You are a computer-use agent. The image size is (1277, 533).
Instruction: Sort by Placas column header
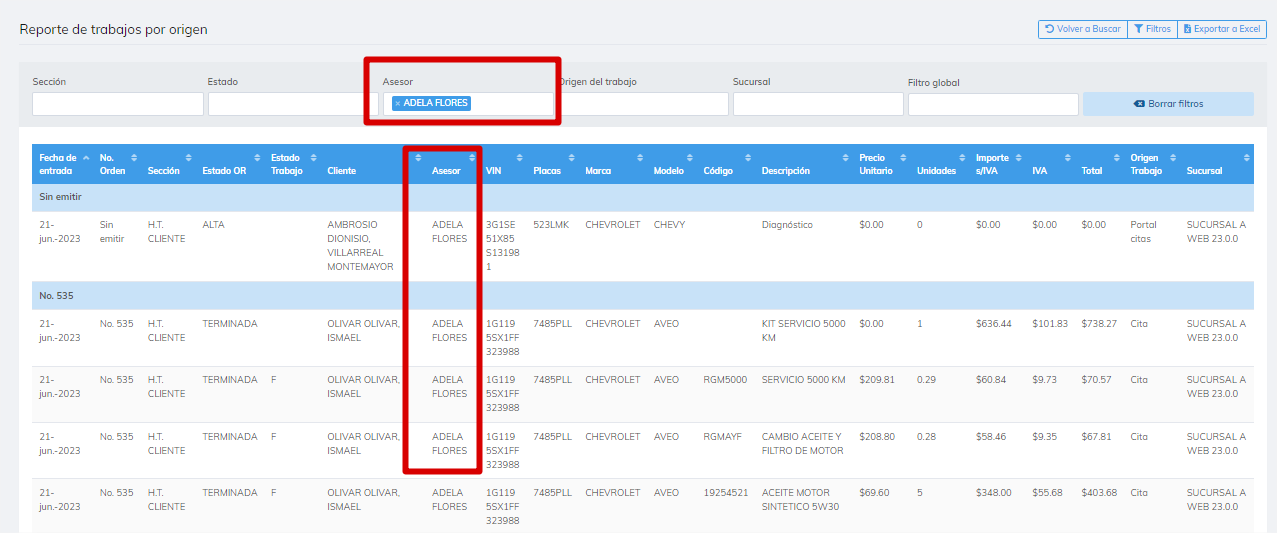click(554, 164)
